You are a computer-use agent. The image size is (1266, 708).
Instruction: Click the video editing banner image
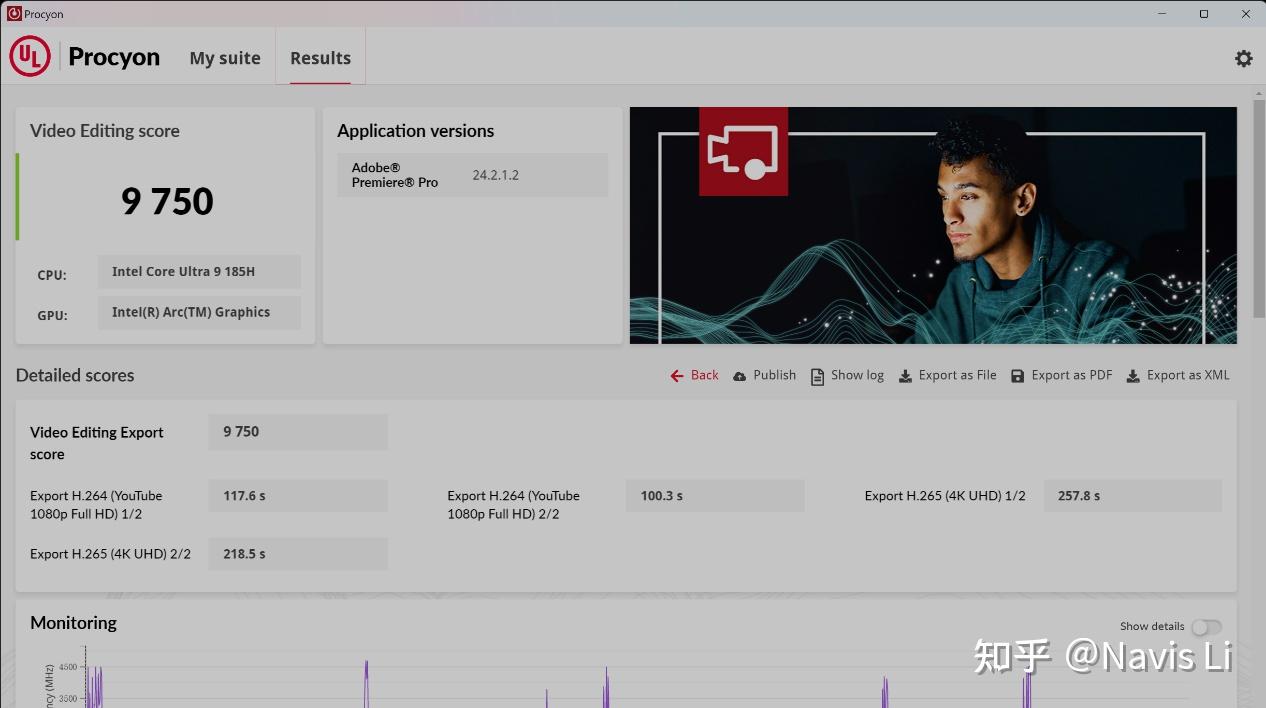click(933, 225)
